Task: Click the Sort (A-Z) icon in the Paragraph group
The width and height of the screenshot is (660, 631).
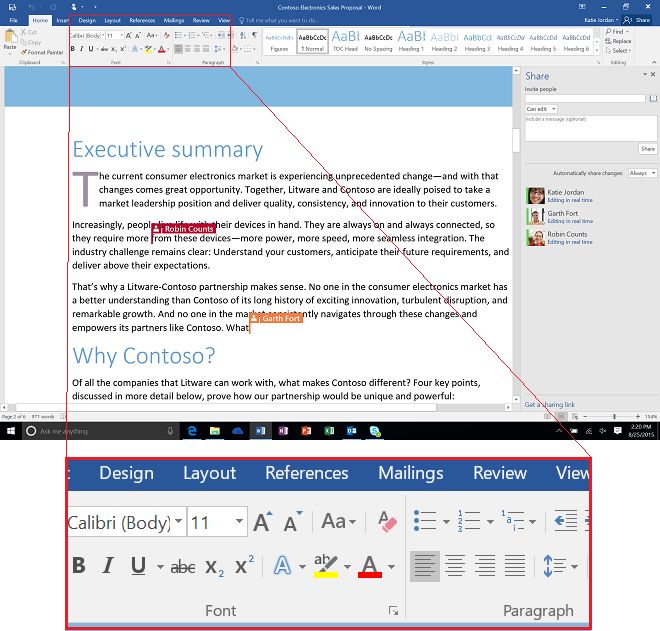Action: 243,35
